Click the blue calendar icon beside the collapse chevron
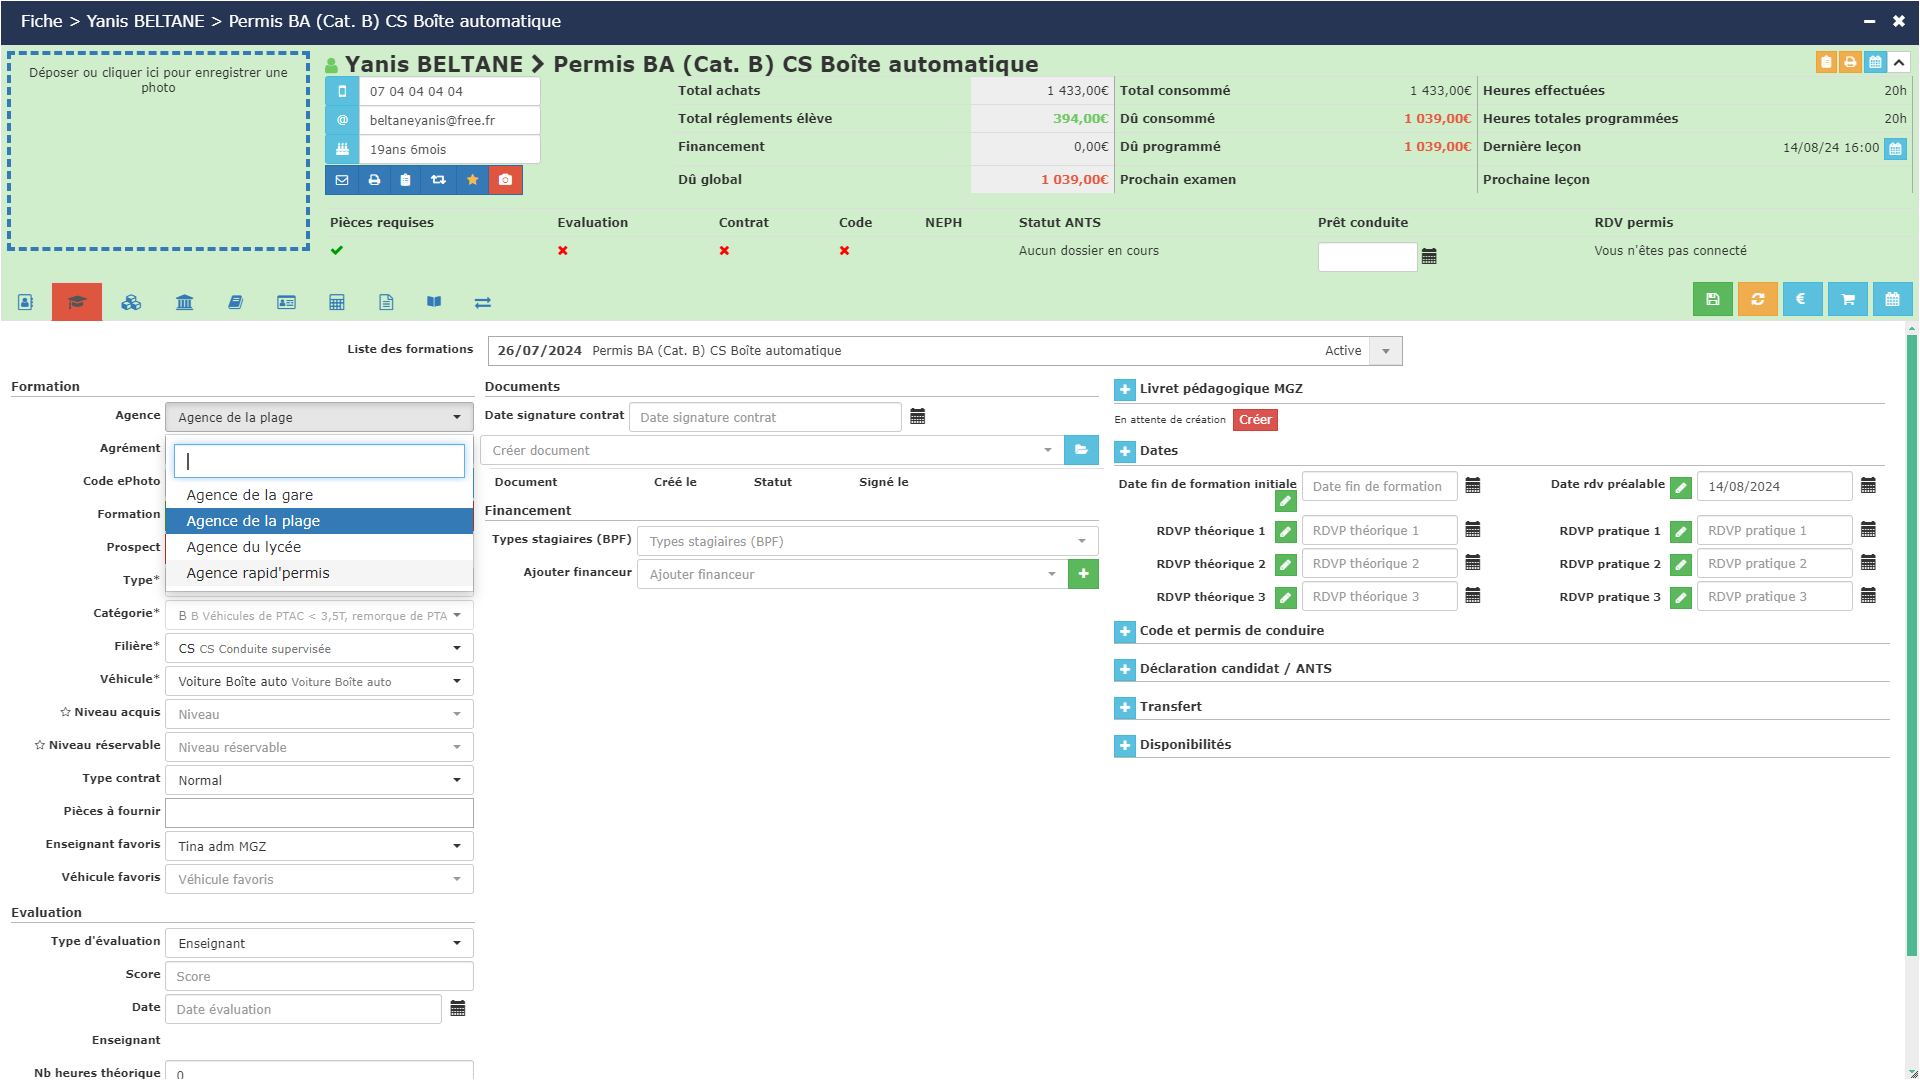 pos(1876,62)
